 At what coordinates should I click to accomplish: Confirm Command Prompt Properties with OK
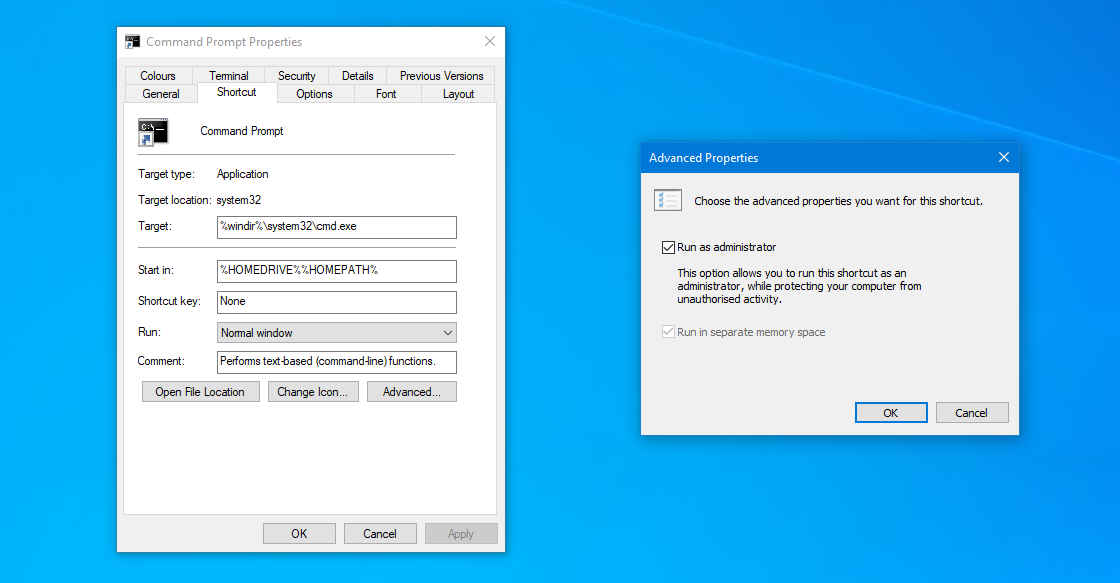pyautogui.click(x=299, y=534)
